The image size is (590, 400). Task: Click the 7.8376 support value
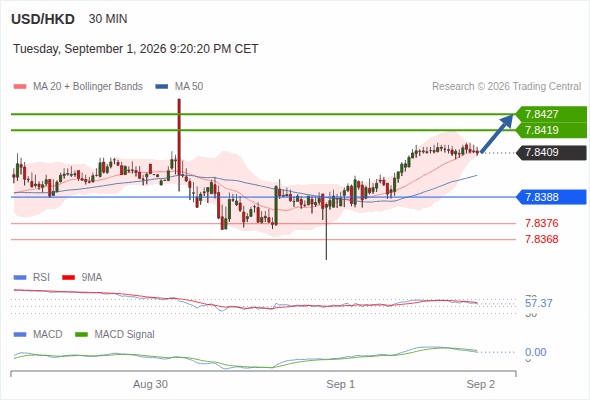(x=541, y=223)
